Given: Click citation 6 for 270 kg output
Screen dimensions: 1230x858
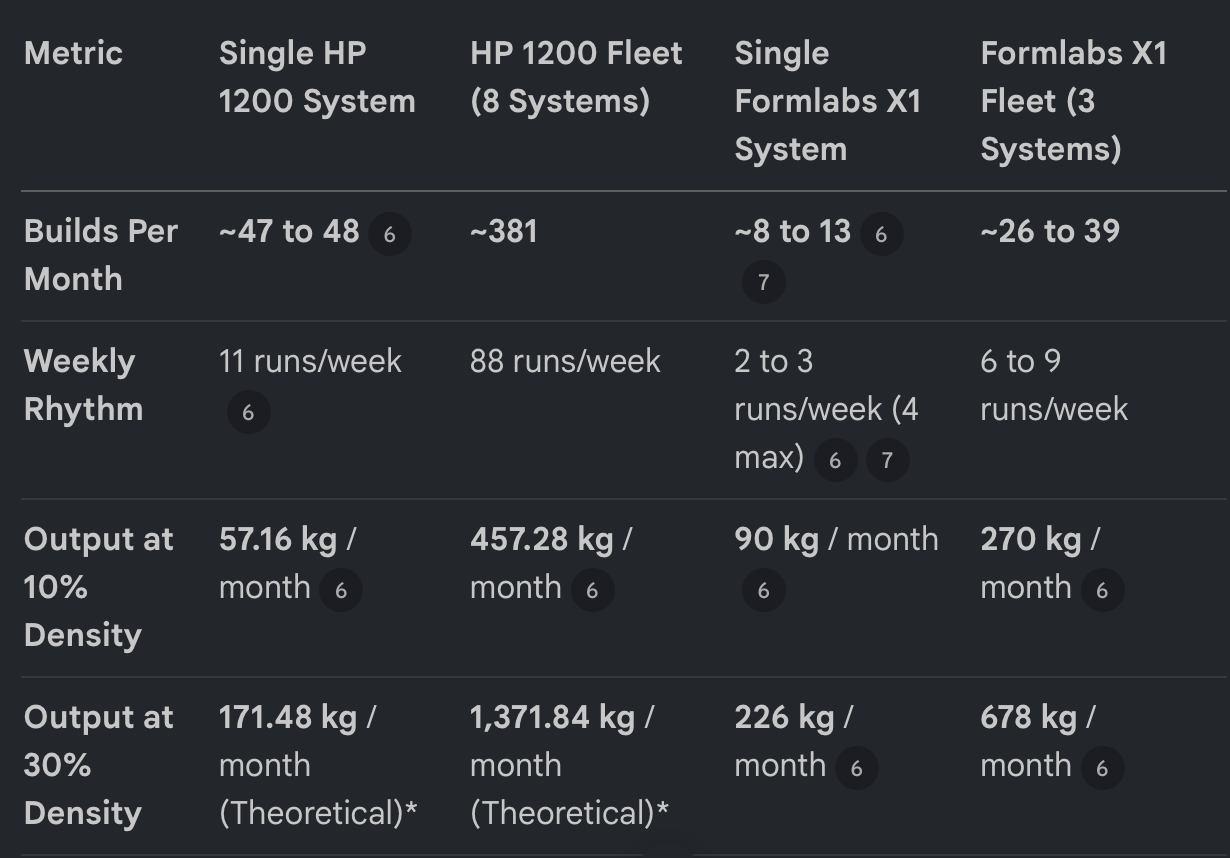Looking at the screenshot, I should coord(1102,591).
